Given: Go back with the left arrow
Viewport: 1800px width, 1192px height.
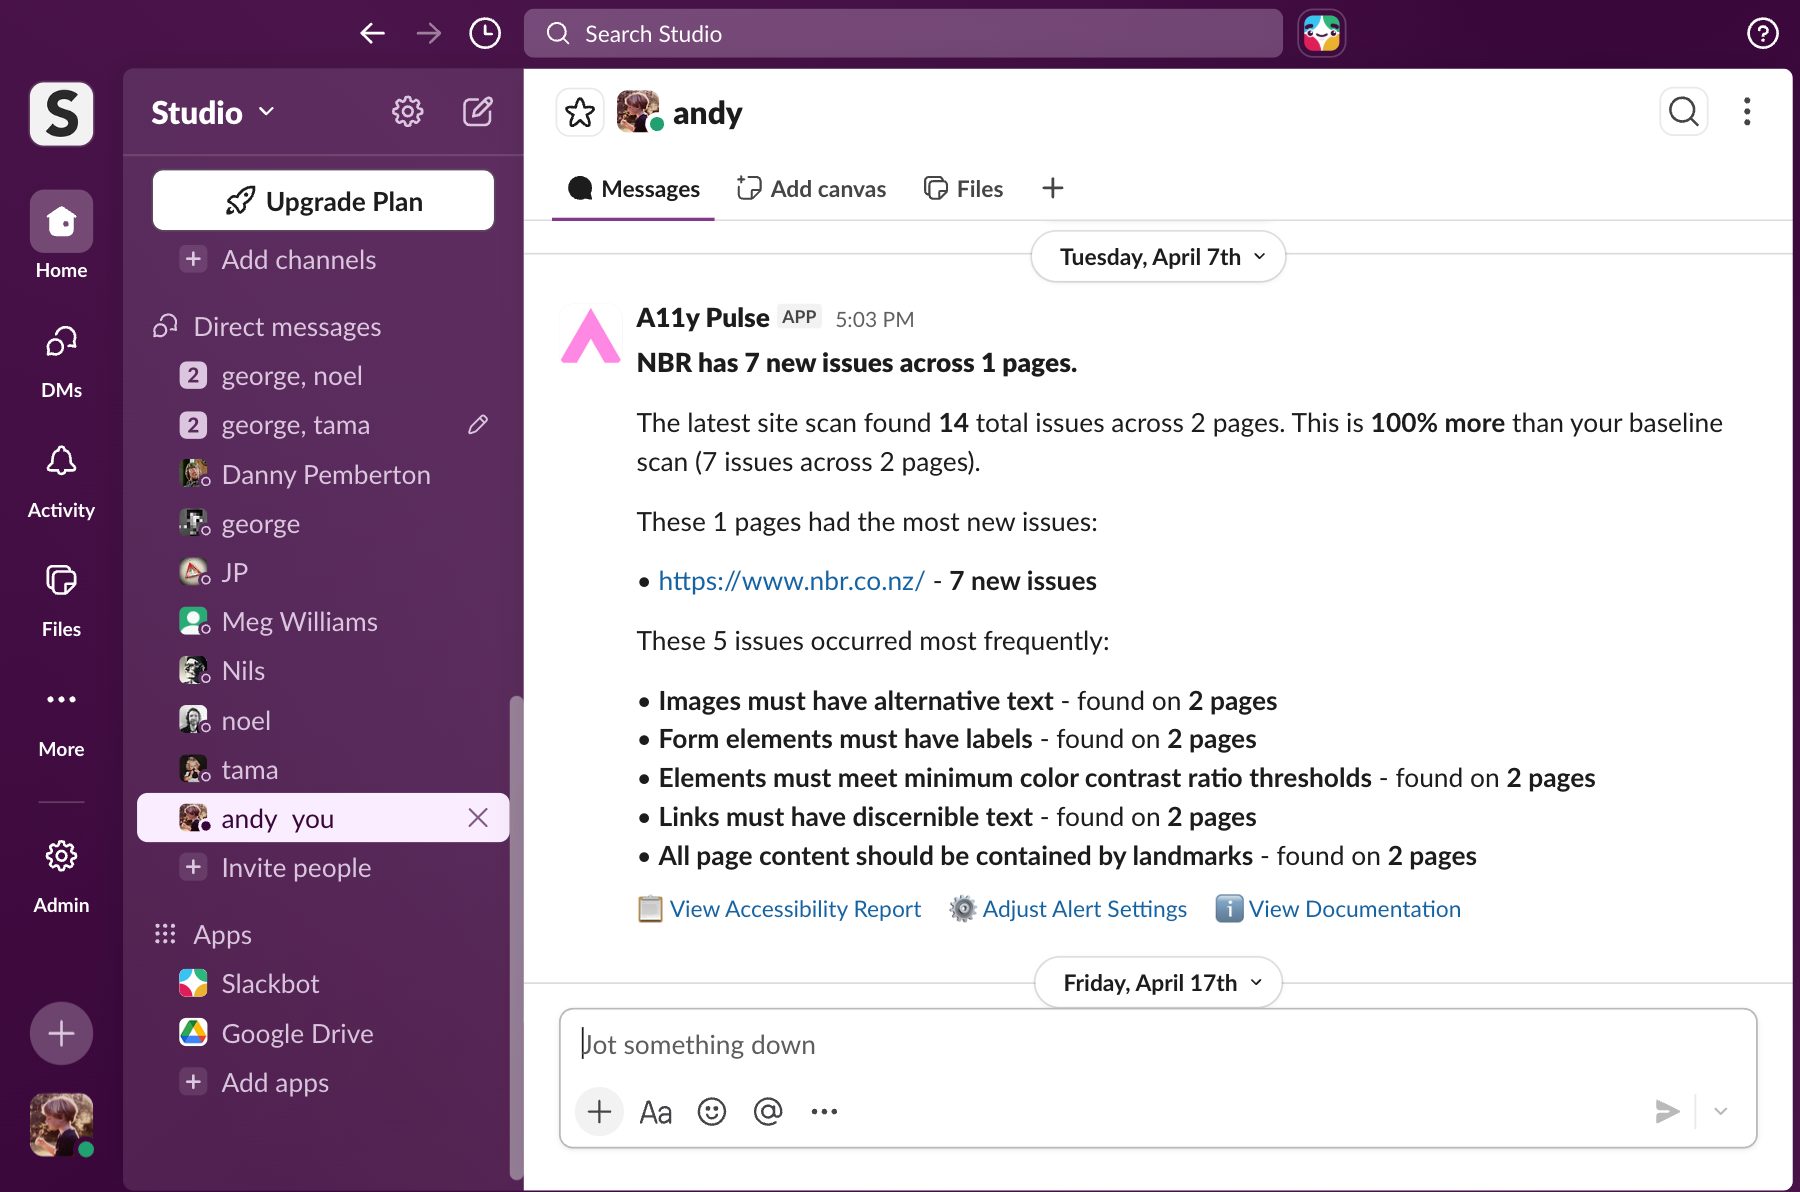Looking at the screenshot, I should 373,33.
